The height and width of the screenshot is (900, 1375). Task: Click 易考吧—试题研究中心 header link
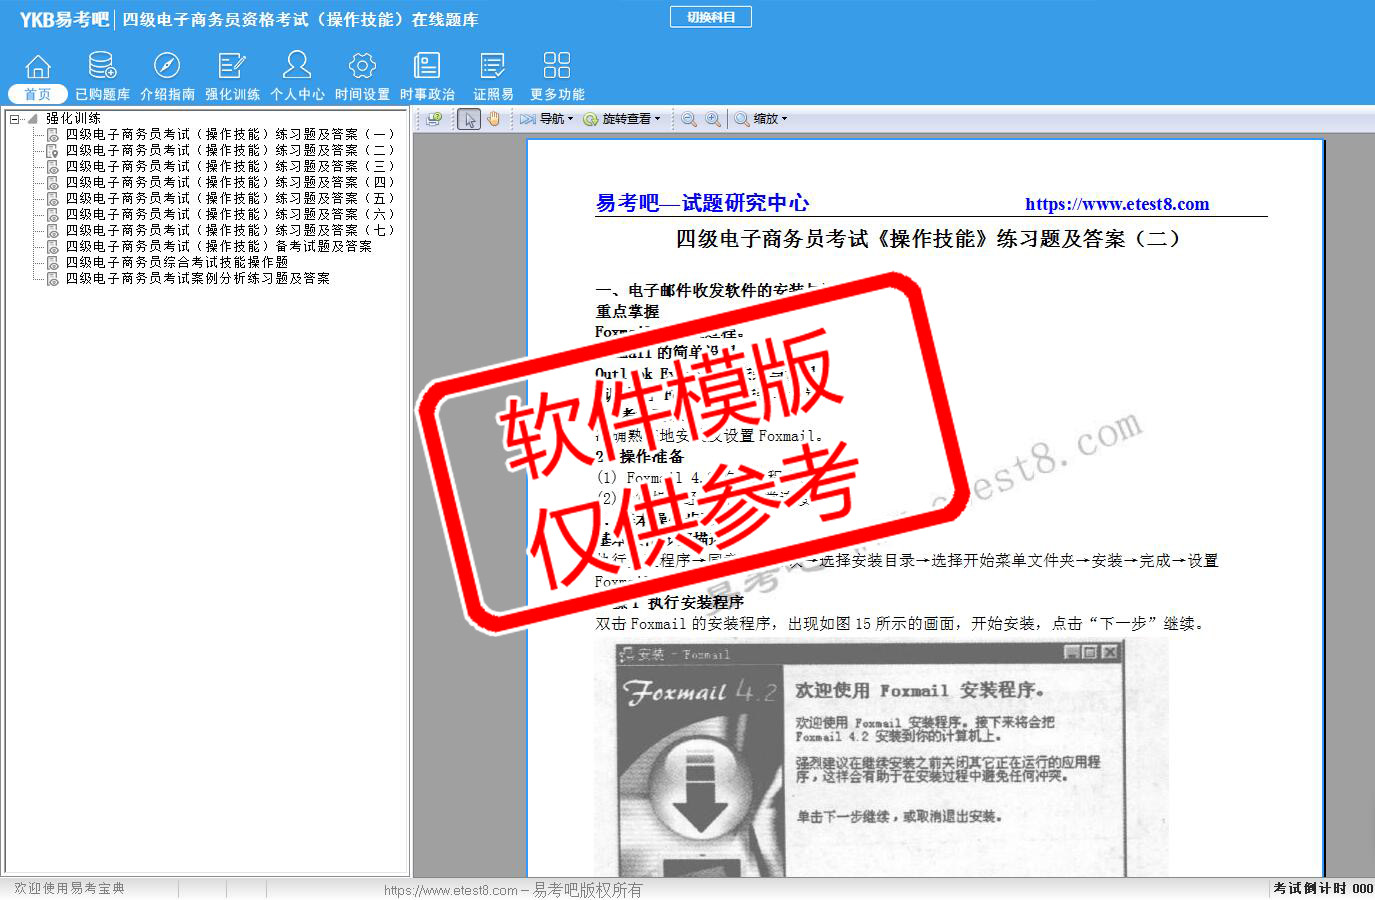[703, 203]
